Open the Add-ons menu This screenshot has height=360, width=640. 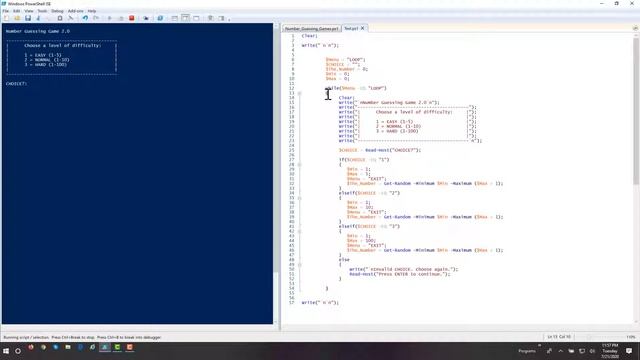(76, 11)
